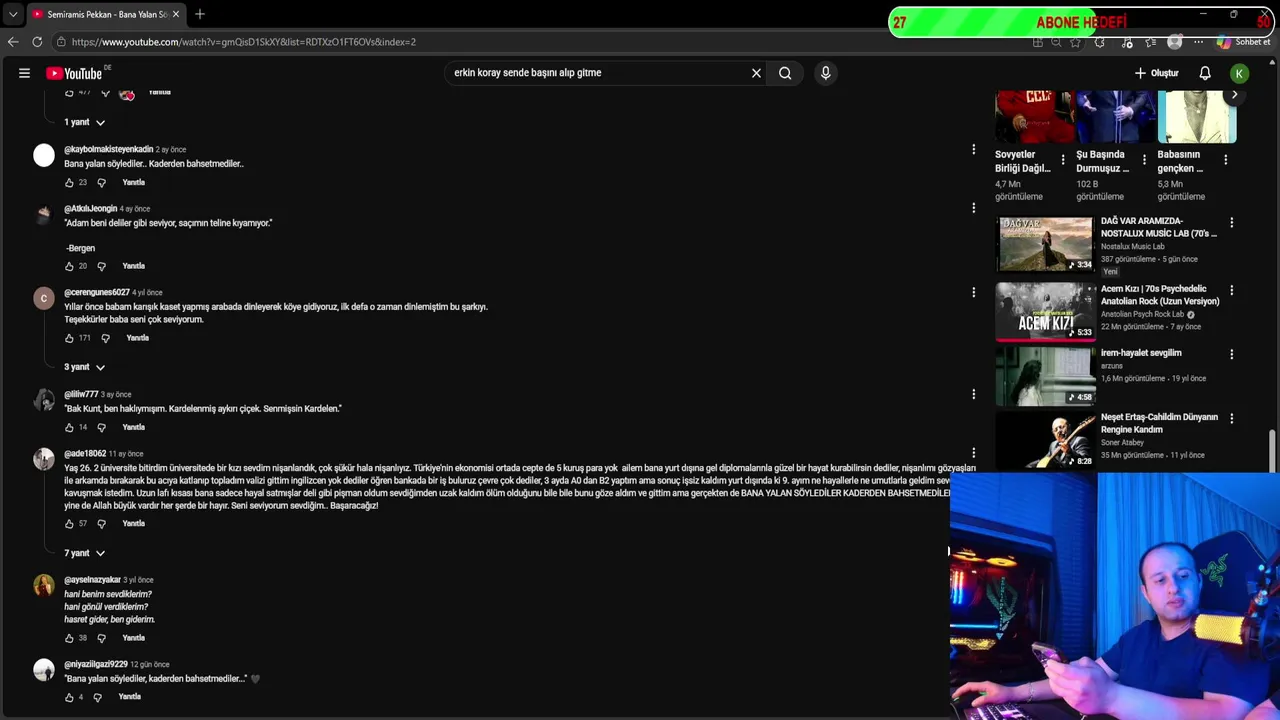This screenshot has width=1280, height=720.
Task: Expand the '3 yanıt' replies under @cerengunes6027
Action: click(x=85, y=367)
